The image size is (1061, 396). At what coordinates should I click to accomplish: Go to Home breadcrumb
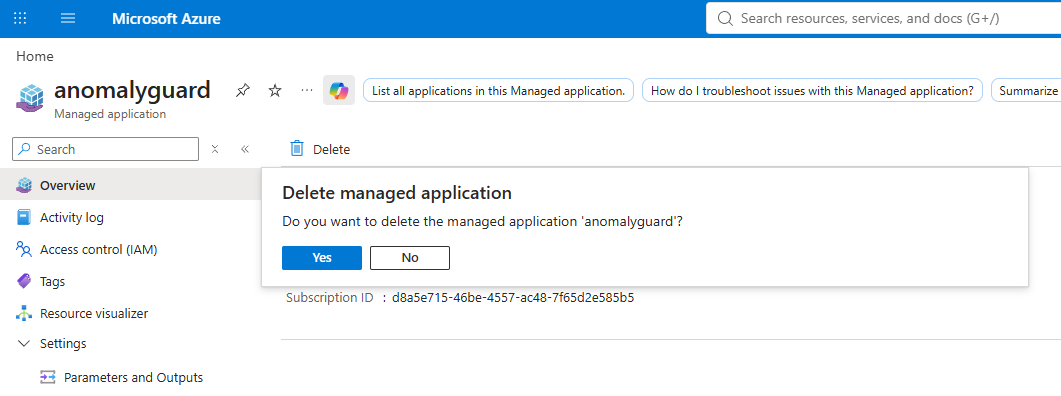35,57
